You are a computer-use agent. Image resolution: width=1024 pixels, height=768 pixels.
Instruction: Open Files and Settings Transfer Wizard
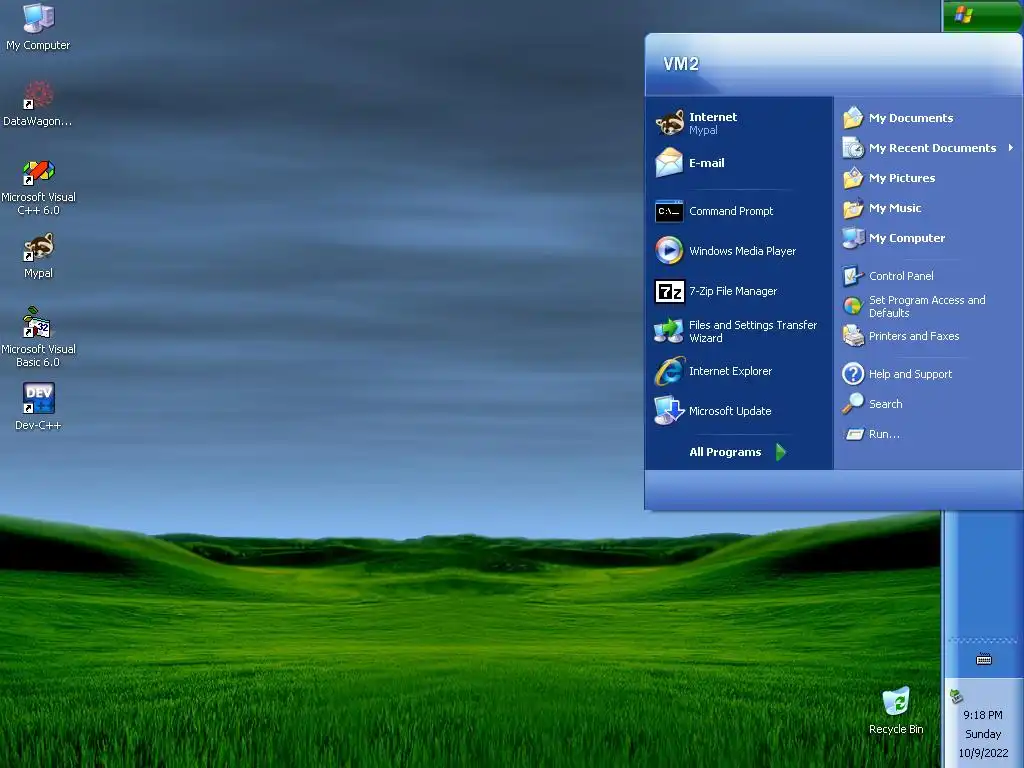pyautogui.click(x=739, y=331)
